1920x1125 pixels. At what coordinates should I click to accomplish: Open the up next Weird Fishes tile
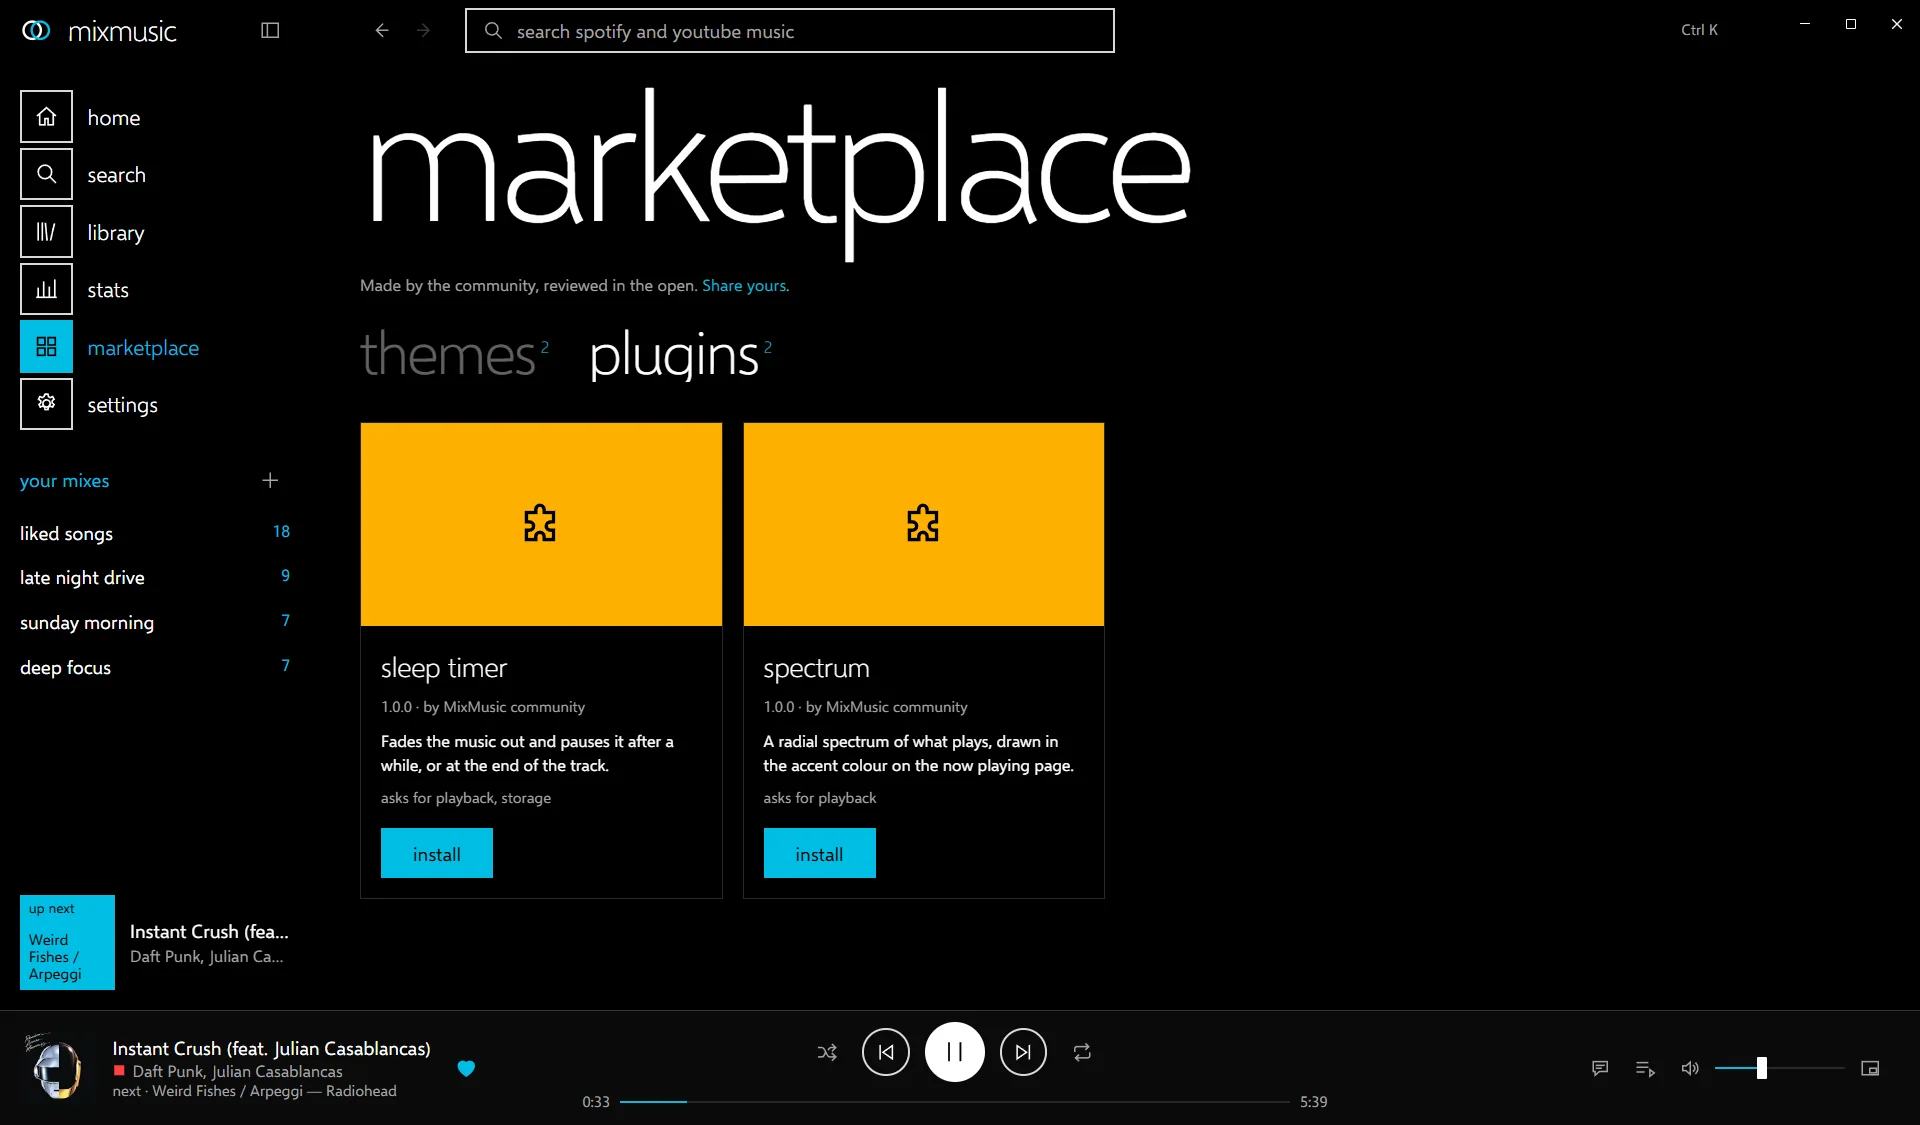click(x=67, y=942)
